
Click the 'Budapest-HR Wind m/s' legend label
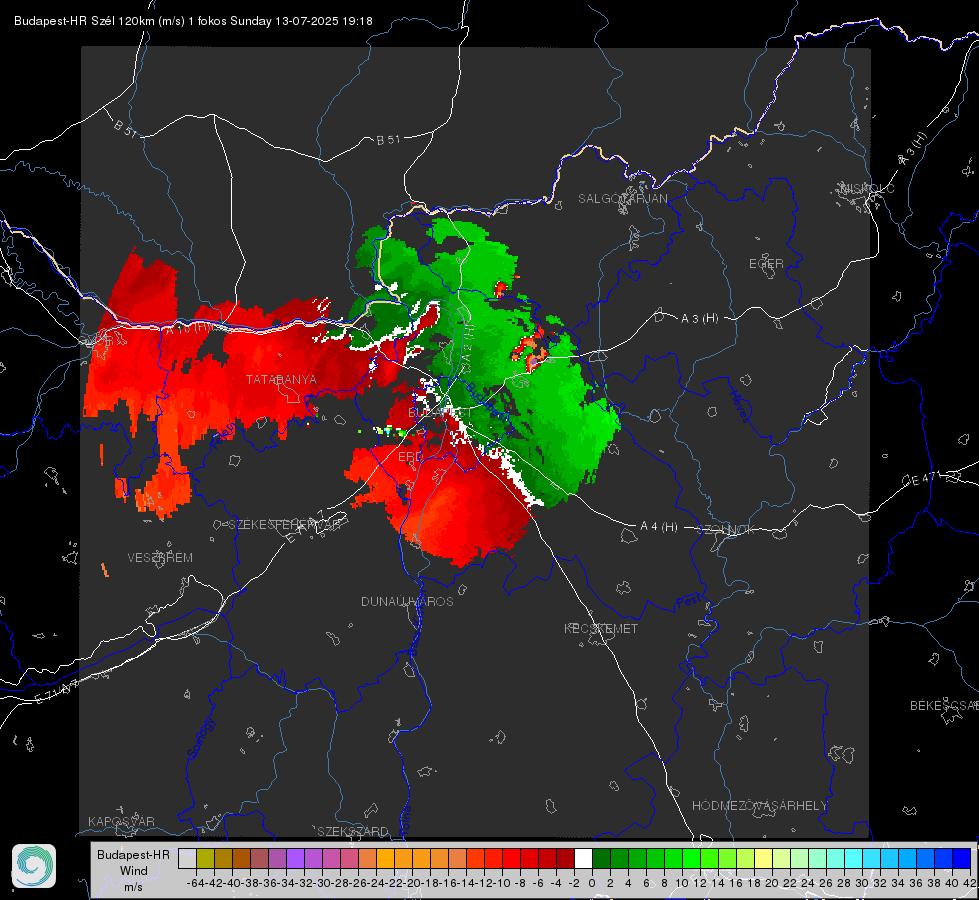point(133,870)
